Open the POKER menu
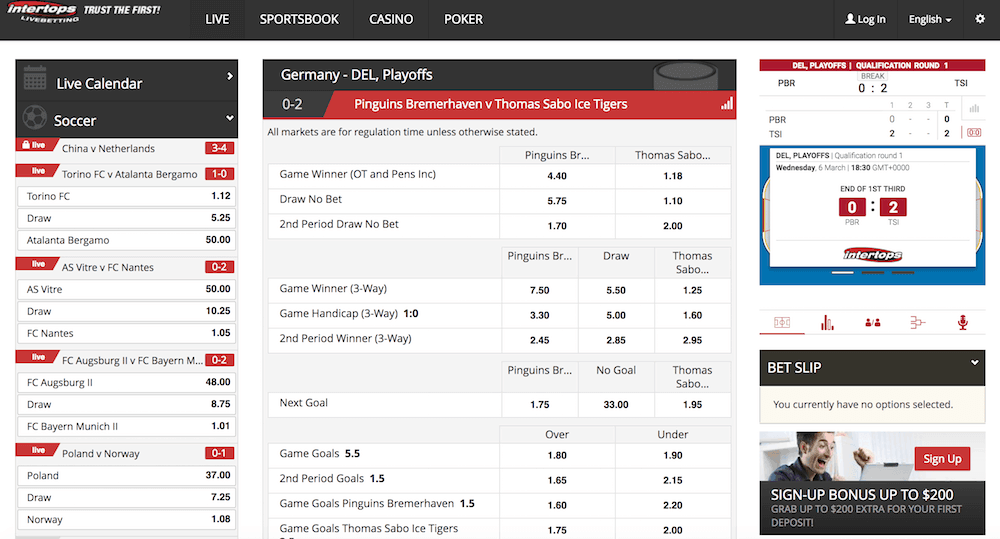The height and width of the screenshot is (539, 1000). point(463,19)
